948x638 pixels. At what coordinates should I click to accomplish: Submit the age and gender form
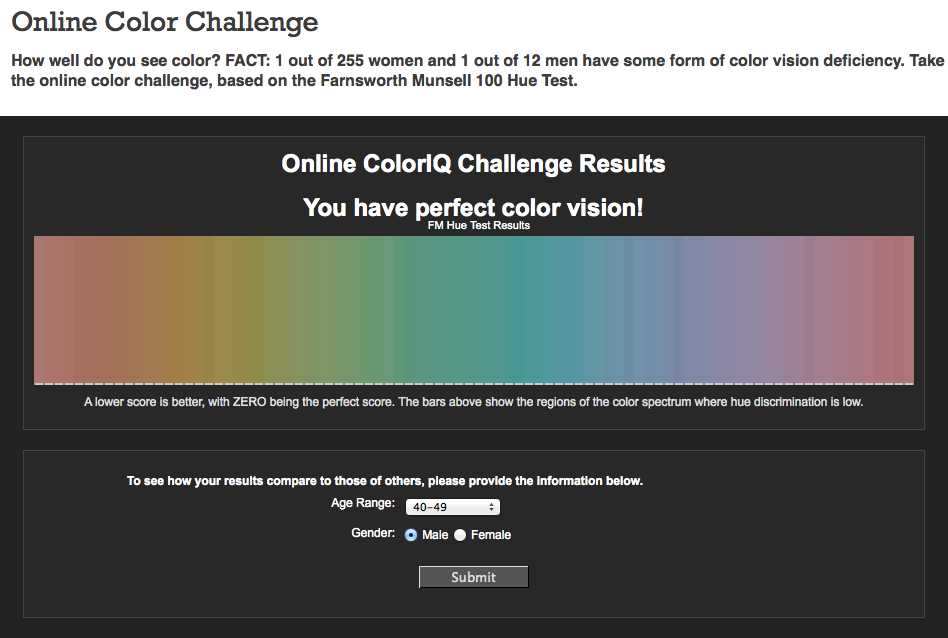(473, 577)
